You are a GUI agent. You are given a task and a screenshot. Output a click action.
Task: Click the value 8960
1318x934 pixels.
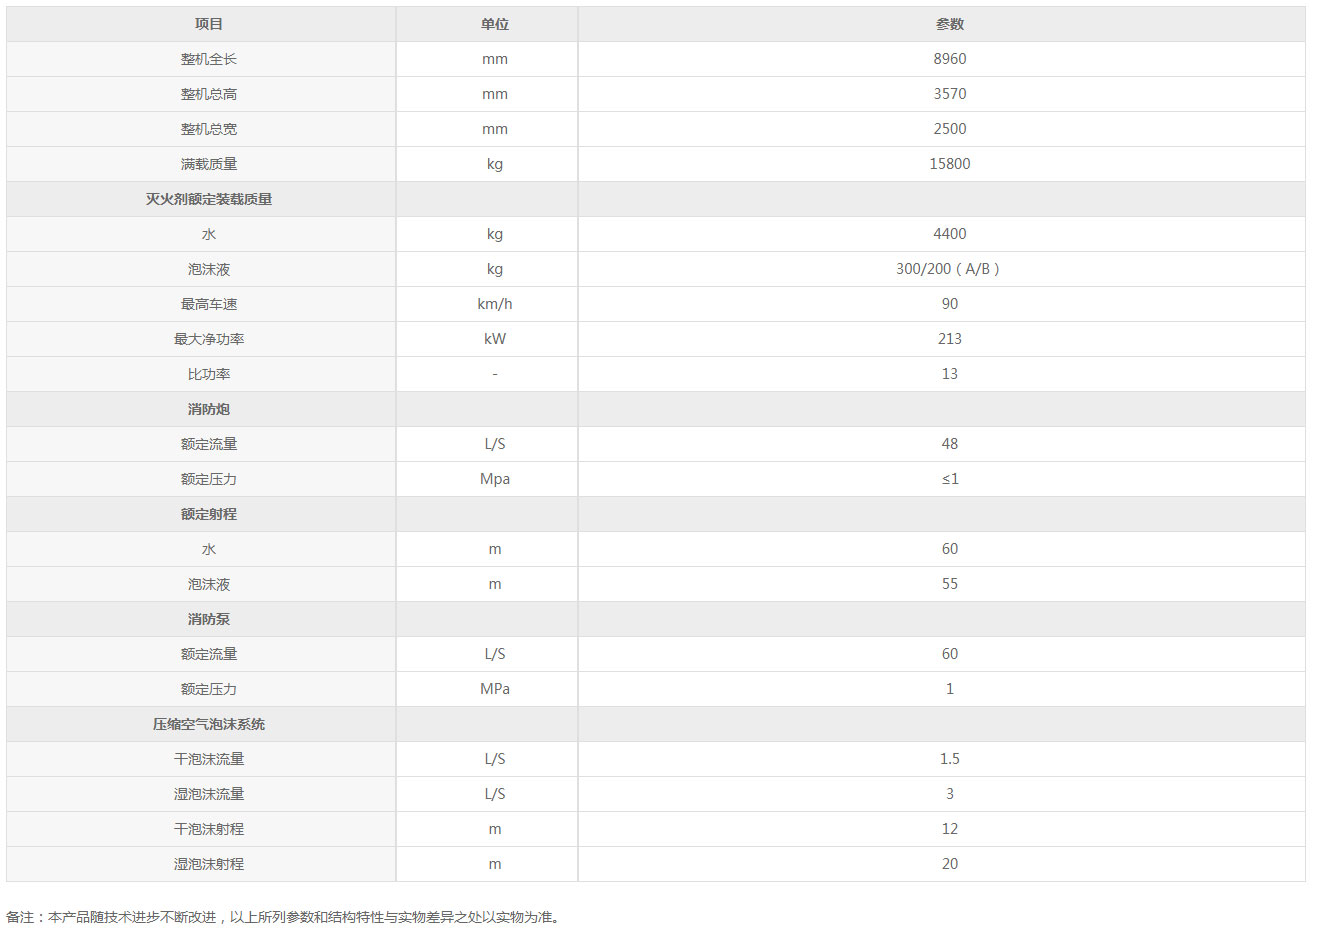point(950,59)
